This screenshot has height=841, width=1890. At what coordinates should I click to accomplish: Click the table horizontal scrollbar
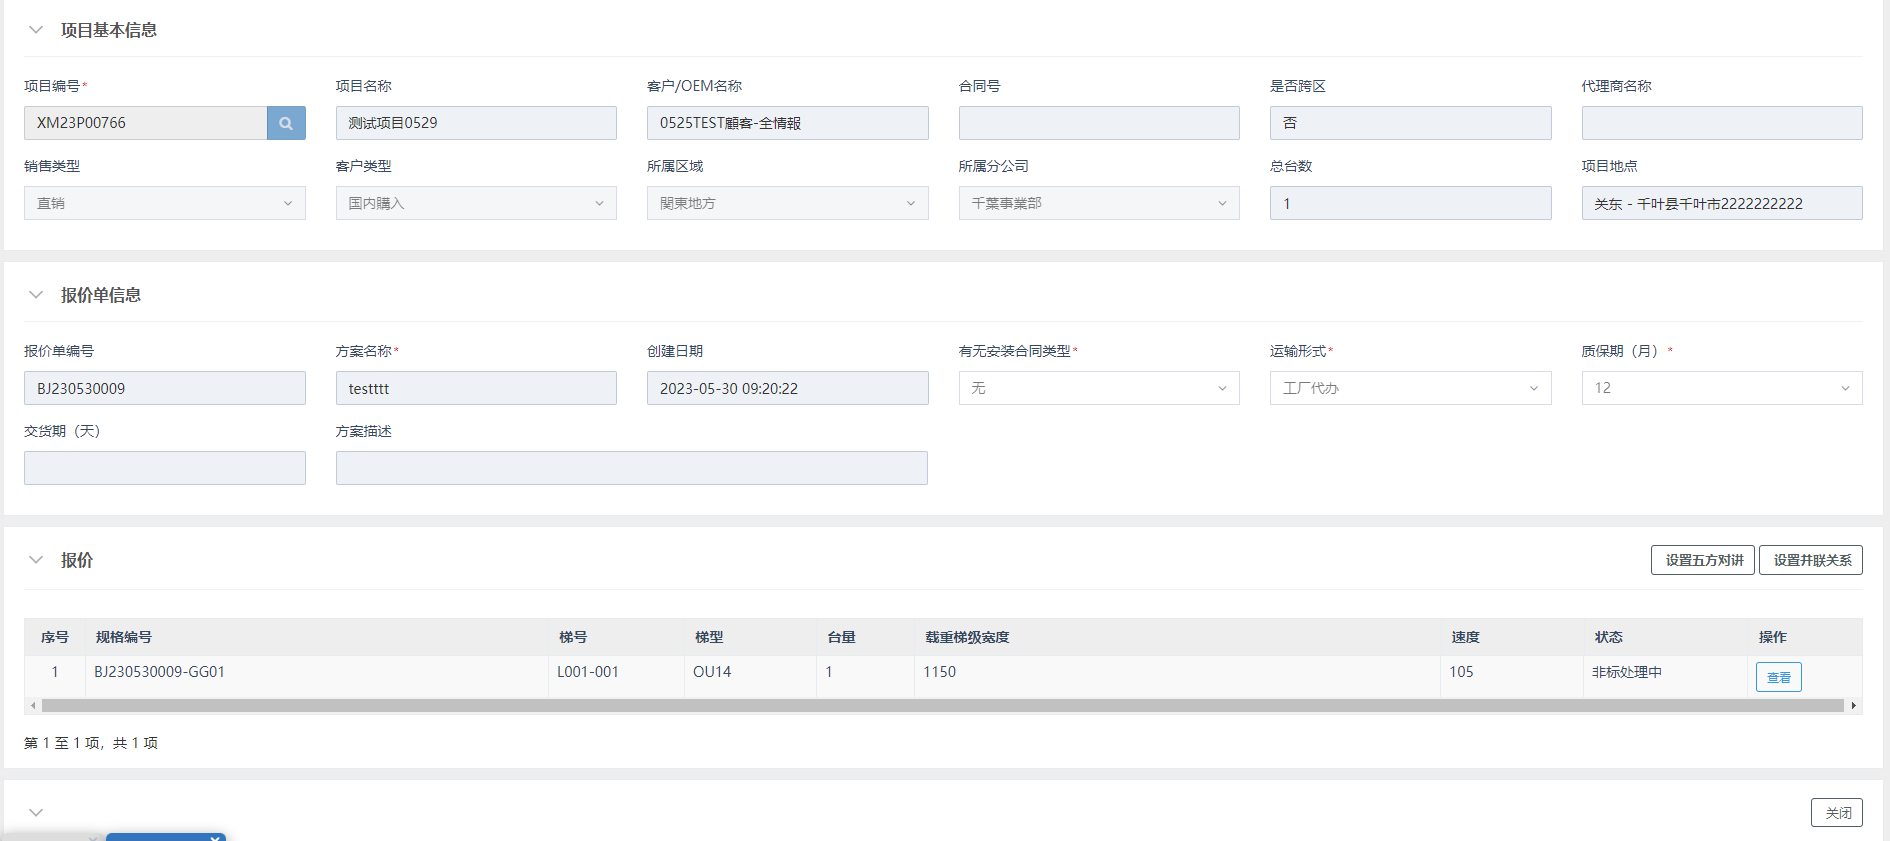point(942,706)
